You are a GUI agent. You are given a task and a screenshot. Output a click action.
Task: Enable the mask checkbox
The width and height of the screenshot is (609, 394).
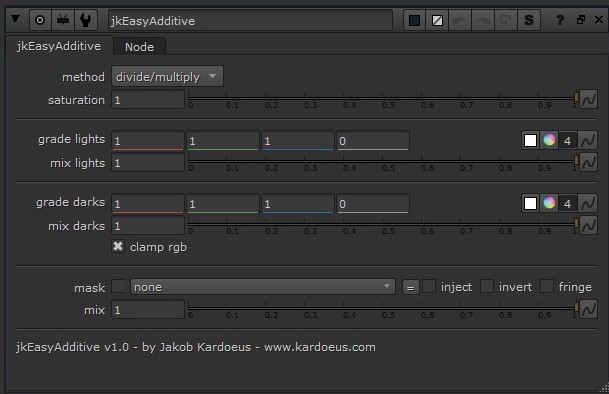click(x=118, y=287)
